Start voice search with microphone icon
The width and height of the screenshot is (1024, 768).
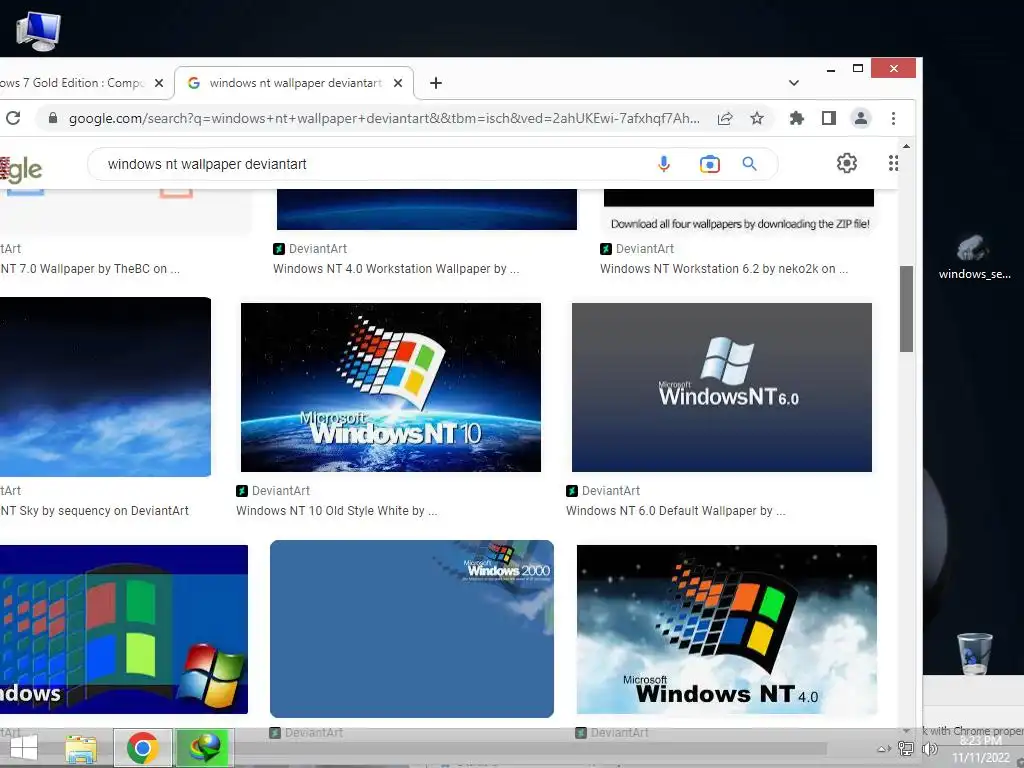click(664, 164)
